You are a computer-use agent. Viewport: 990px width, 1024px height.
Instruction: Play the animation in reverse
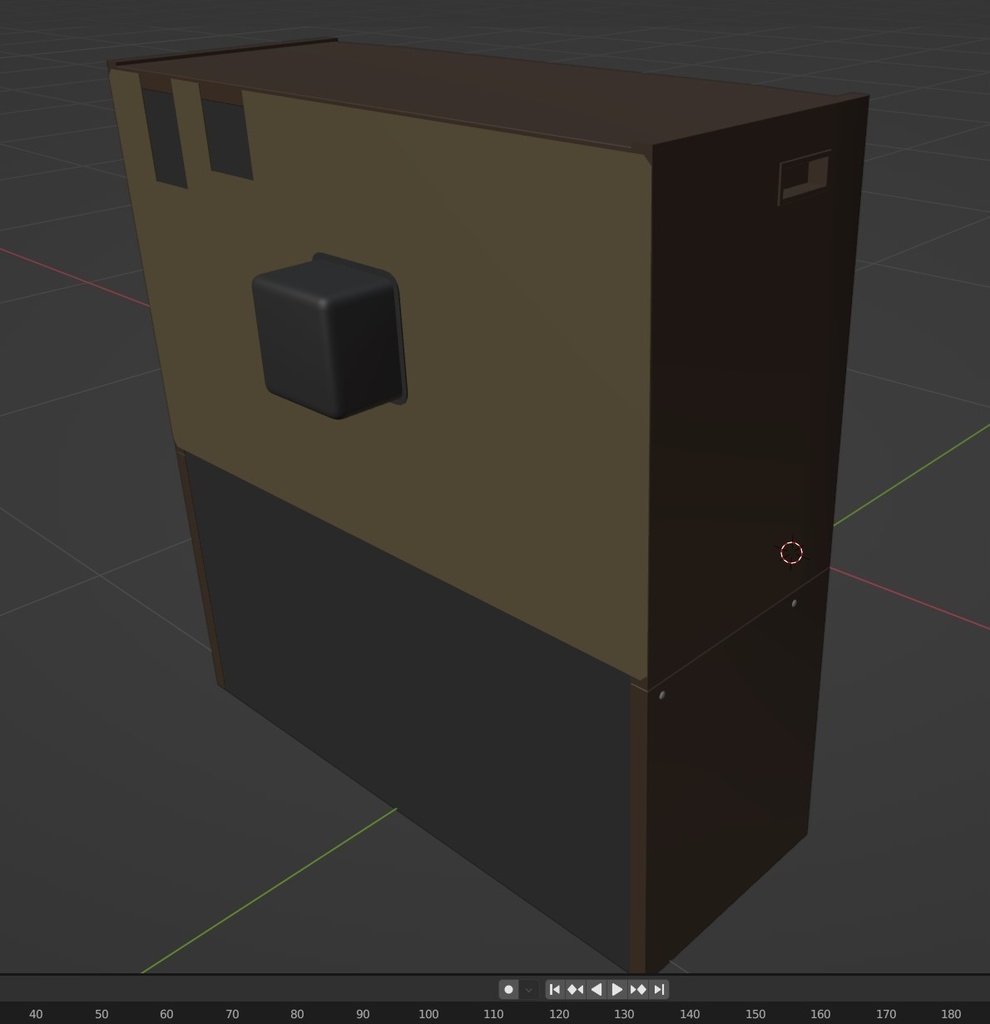[x=596, y=989]
